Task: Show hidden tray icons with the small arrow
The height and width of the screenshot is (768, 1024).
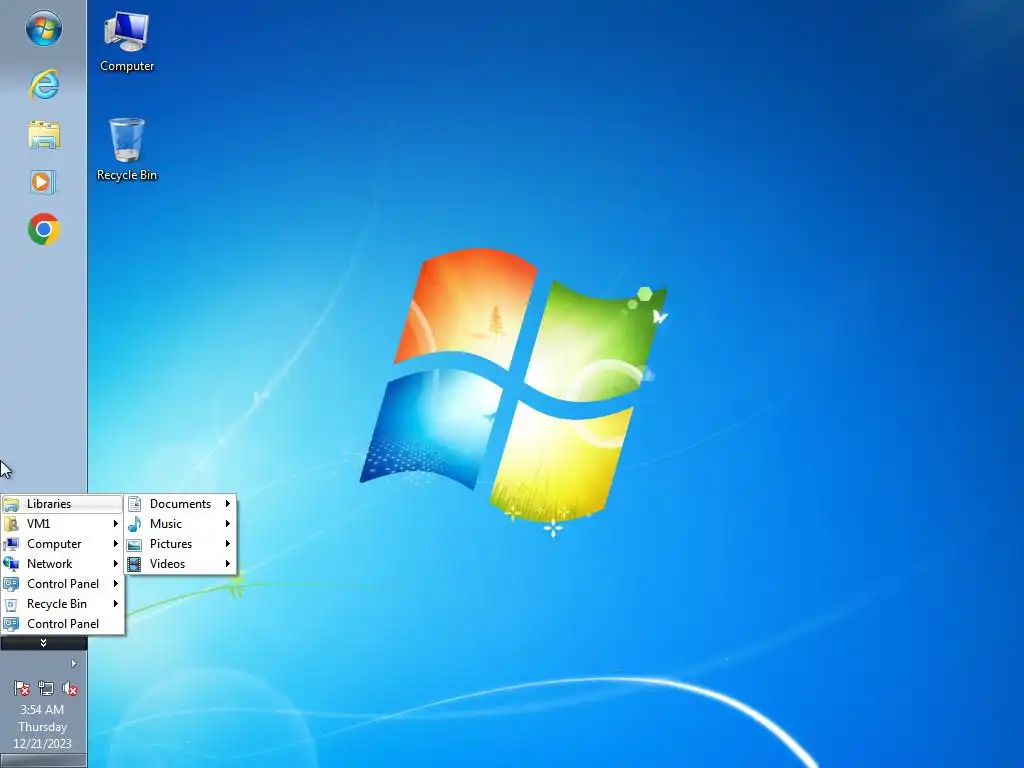Action: pos(74,664)
